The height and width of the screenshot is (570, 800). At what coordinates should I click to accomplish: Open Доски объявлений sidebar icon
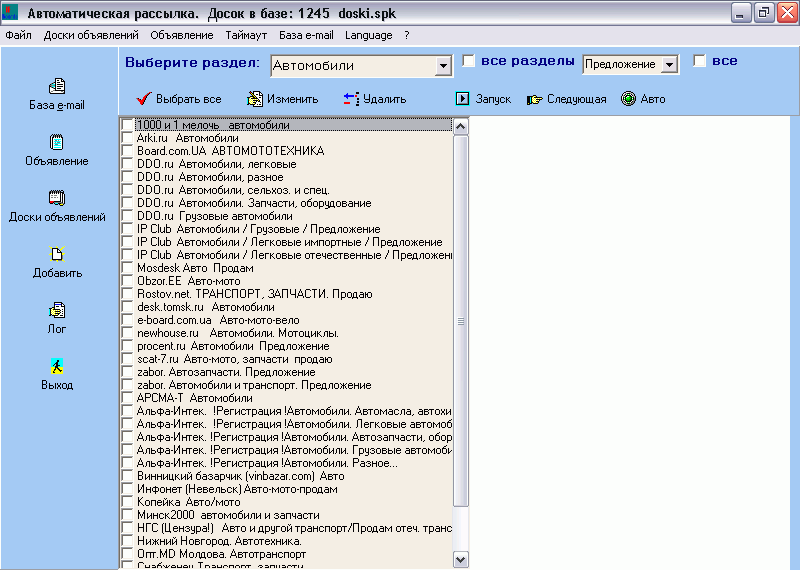pyautogui.click(x=57, y=198)
